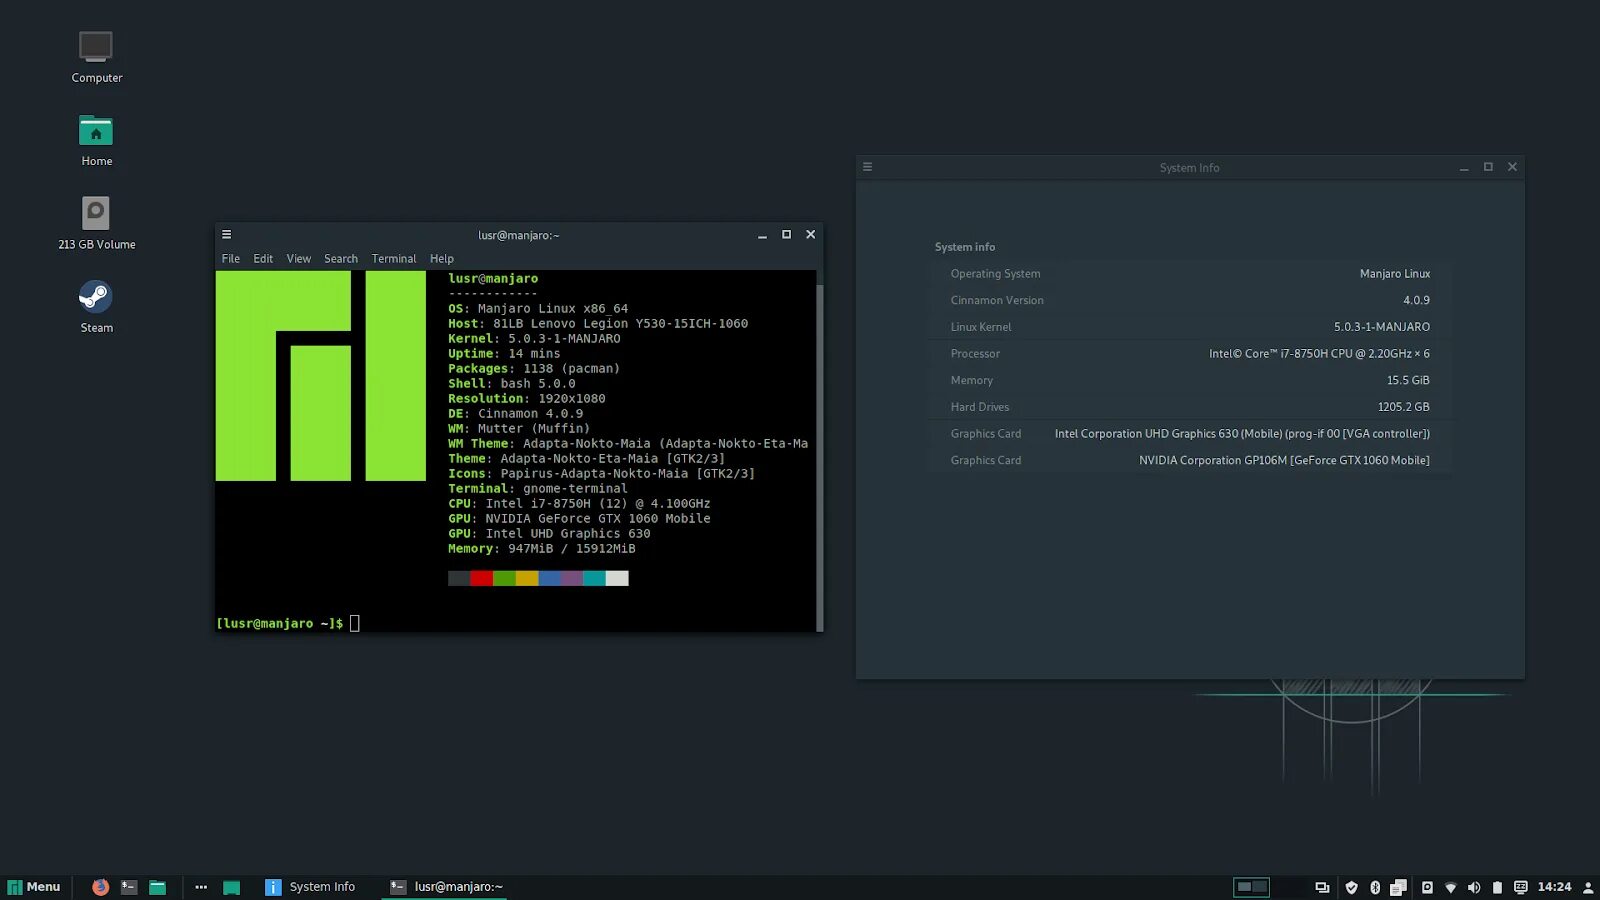Open the Computer desktop icon
Screen dimensions: 1600x900
[x=96, y=58]
